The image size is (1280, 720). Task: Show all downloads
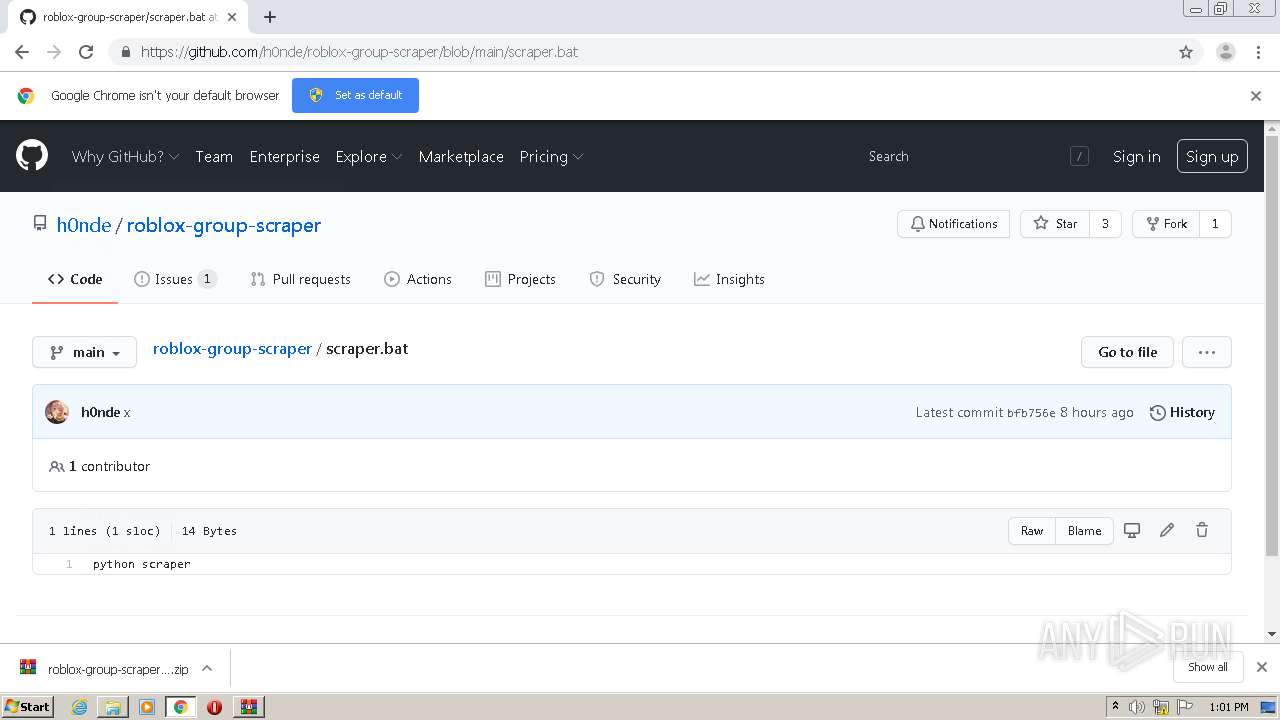(1207, 667)
